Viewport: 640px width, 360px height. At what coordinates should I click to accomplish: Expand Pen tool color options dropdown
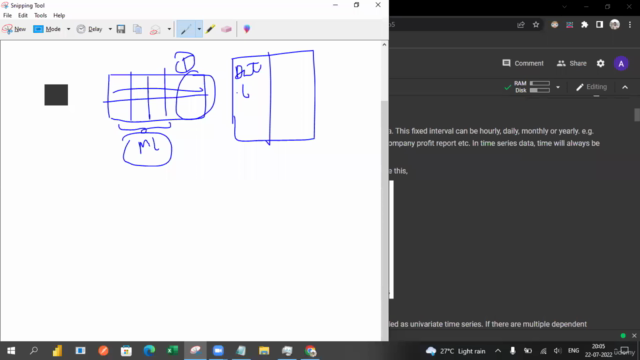(199, 29)
